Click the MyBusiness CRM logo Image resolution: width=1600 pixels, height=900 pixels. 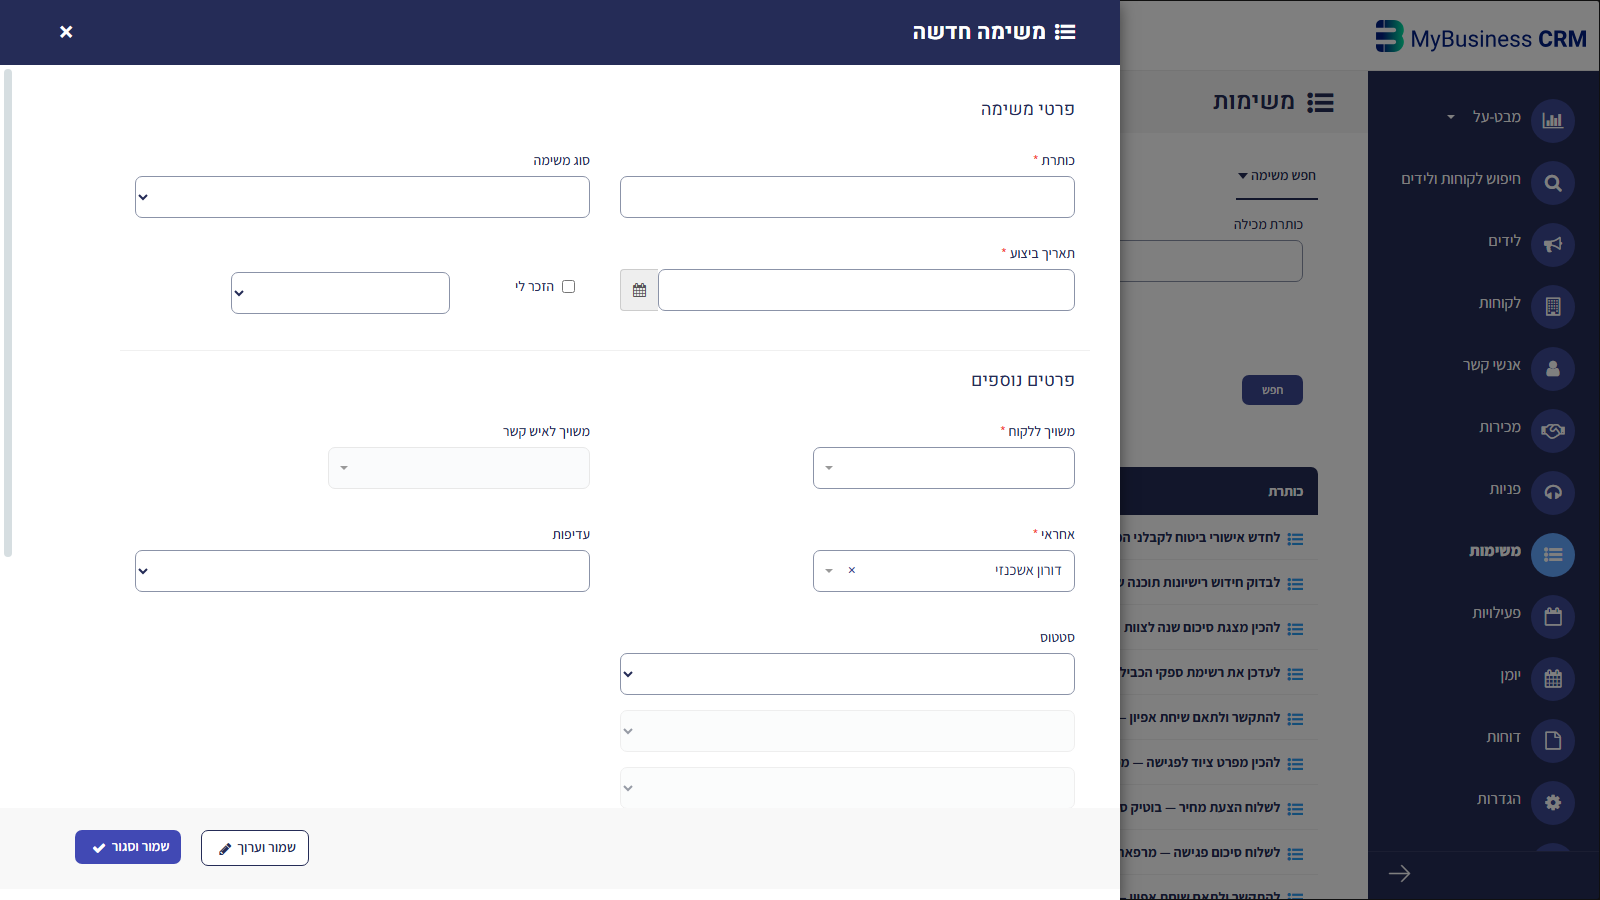(1481, 38)
